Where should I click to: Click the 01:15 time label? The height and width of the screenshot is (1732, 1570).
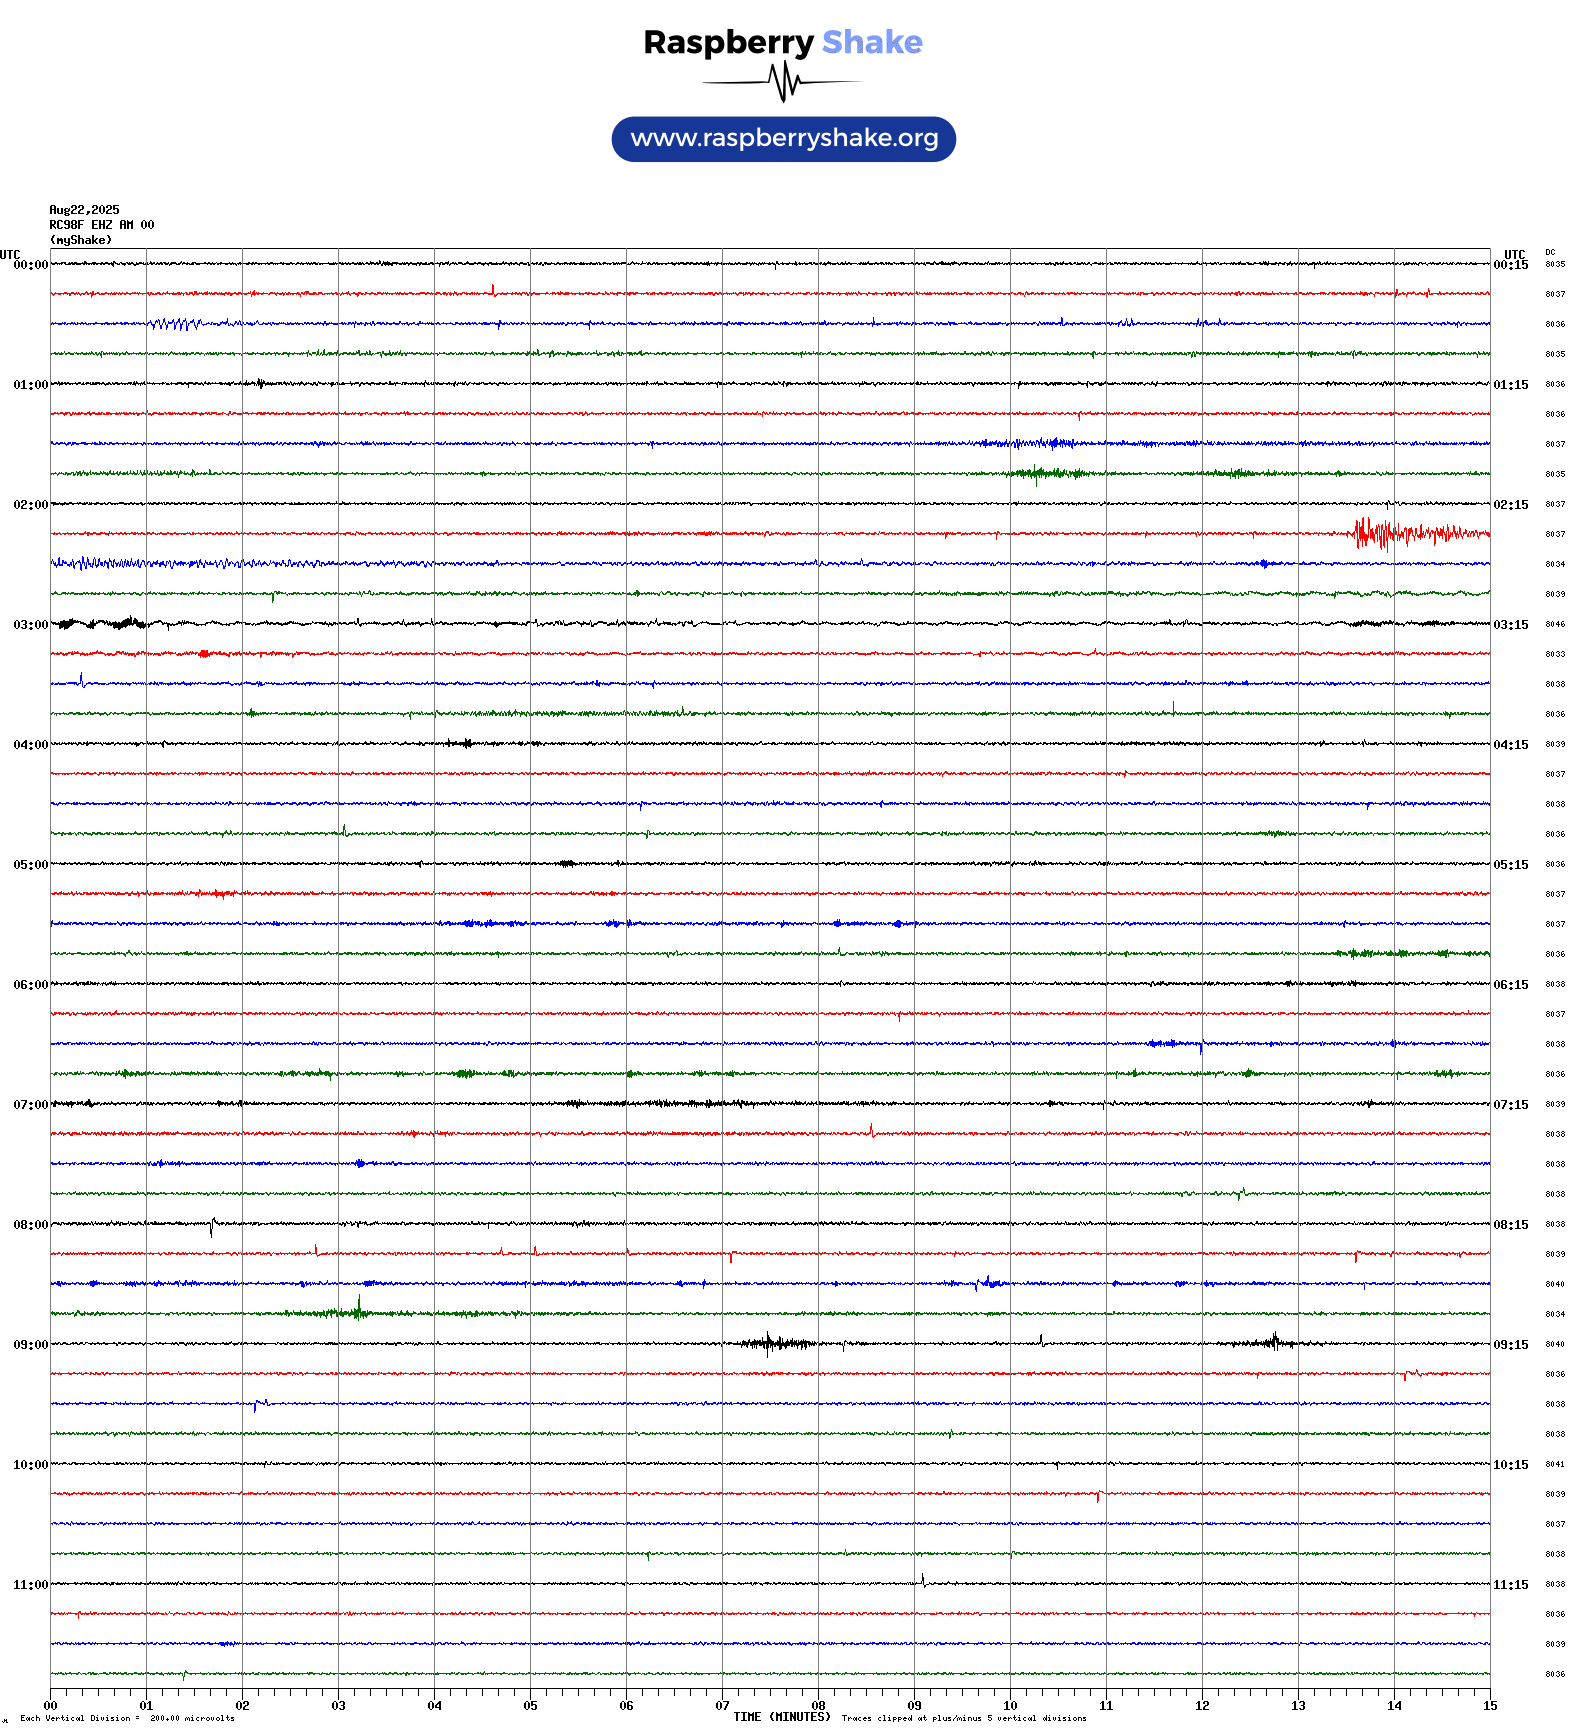(1511, 385)
